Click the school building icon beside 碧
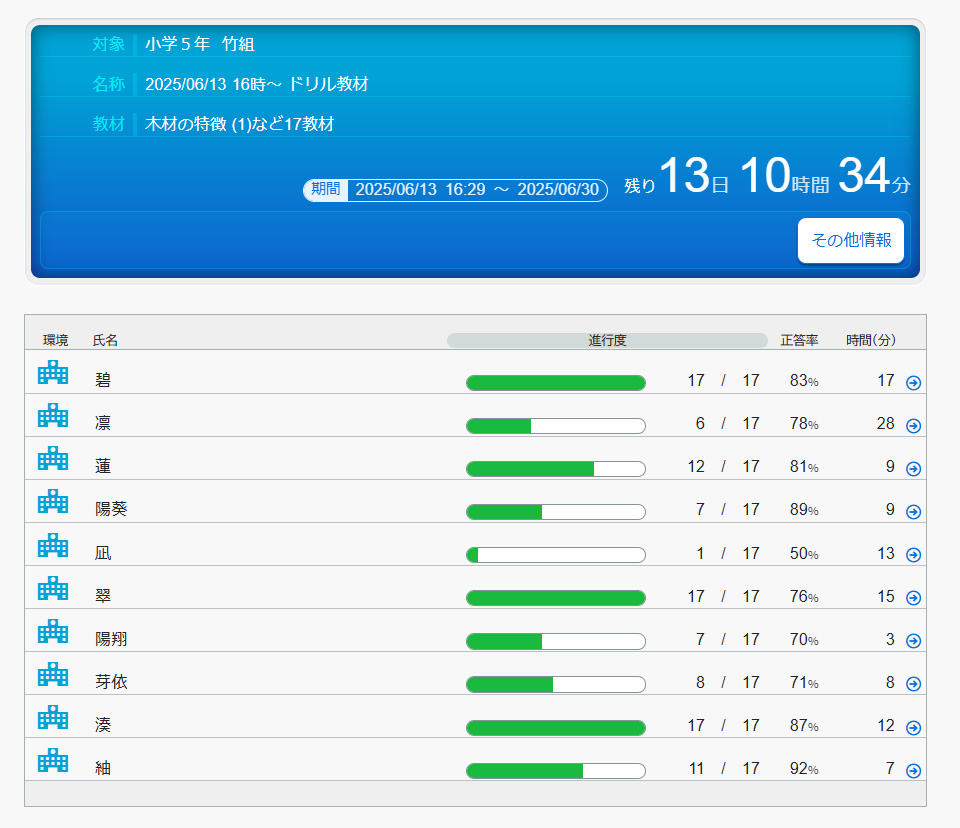Viewport: 960px width, 828px height. [53, 373]
